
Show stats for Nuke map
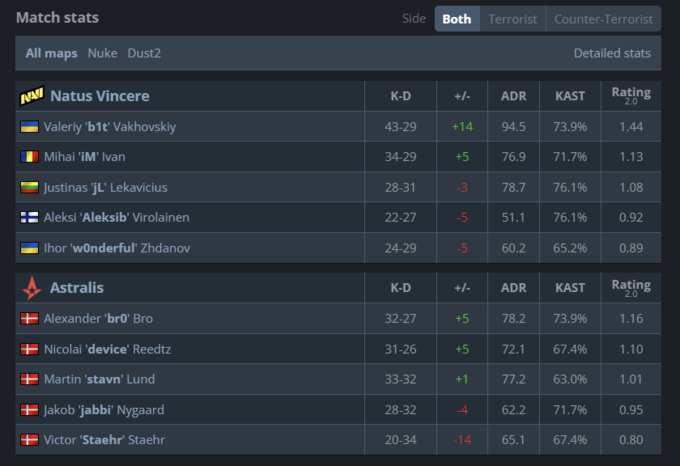pyautogui.click(x=102, y=53)
